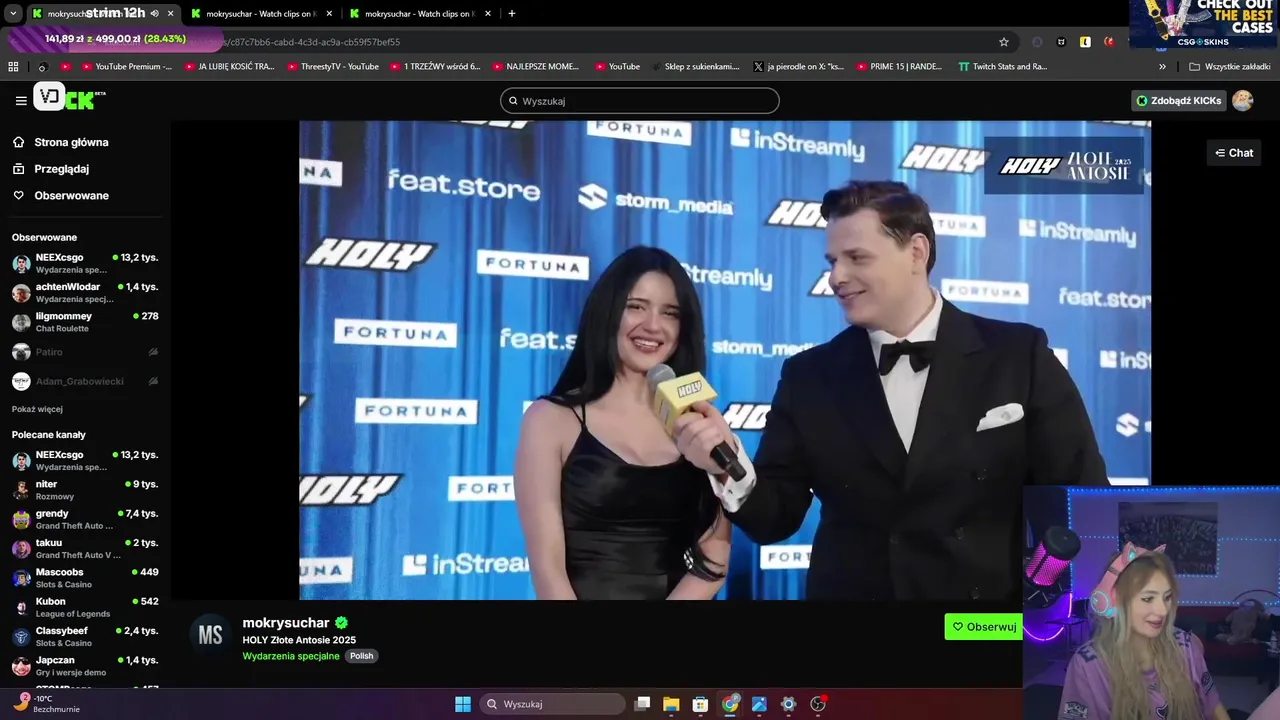Follow mokrysuchar with Obserwuj button

coord(984,627)
